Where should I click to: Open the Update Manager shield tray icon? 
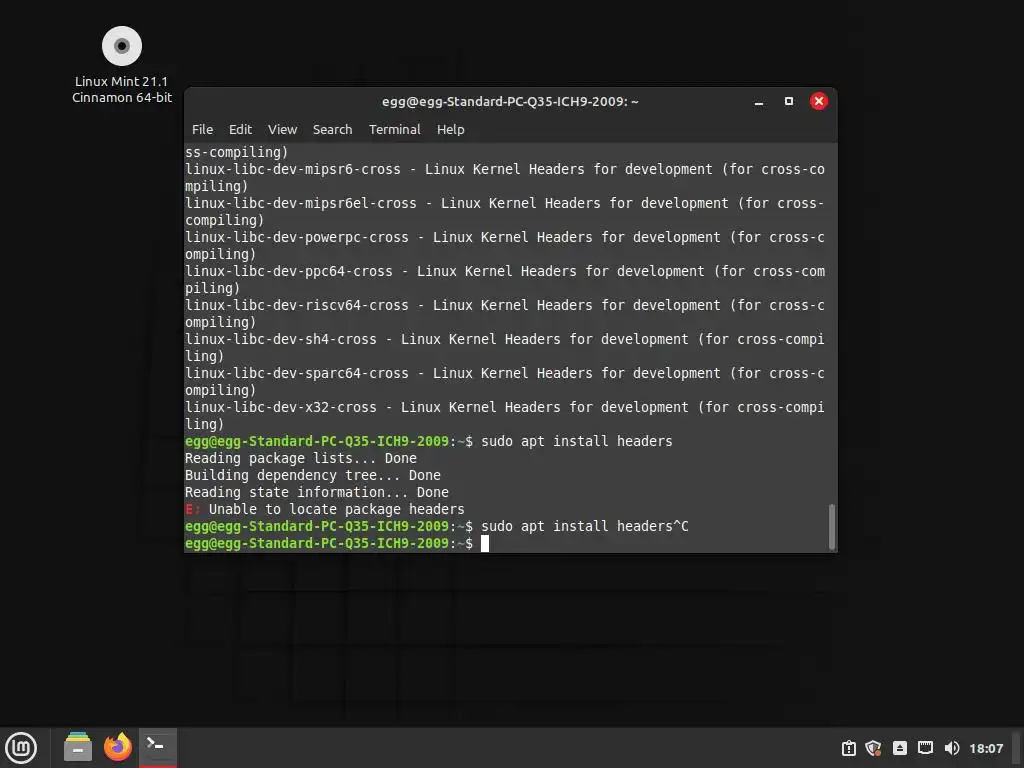point(873,748)
